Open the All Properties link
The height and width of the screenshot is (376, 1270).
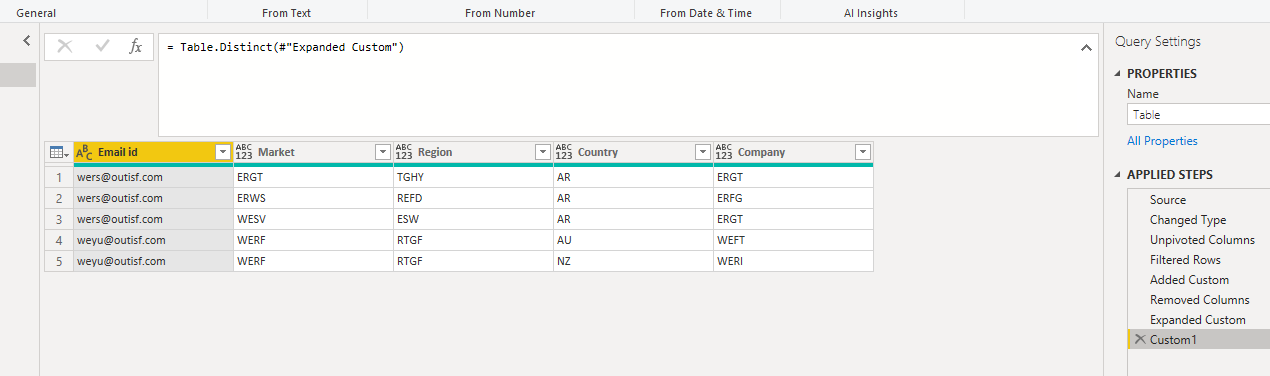pos(1162,141)
